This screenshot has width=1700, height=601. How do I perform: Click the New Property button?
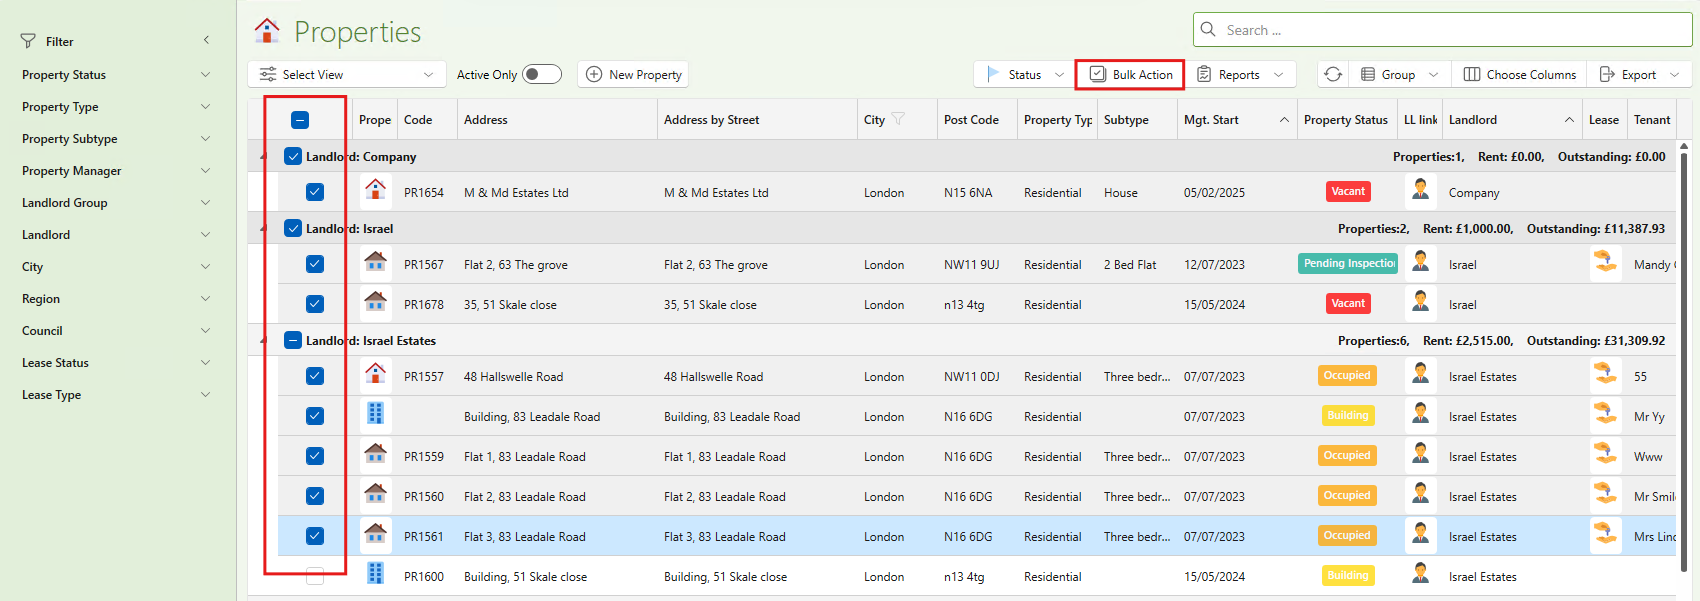point(633,74)
